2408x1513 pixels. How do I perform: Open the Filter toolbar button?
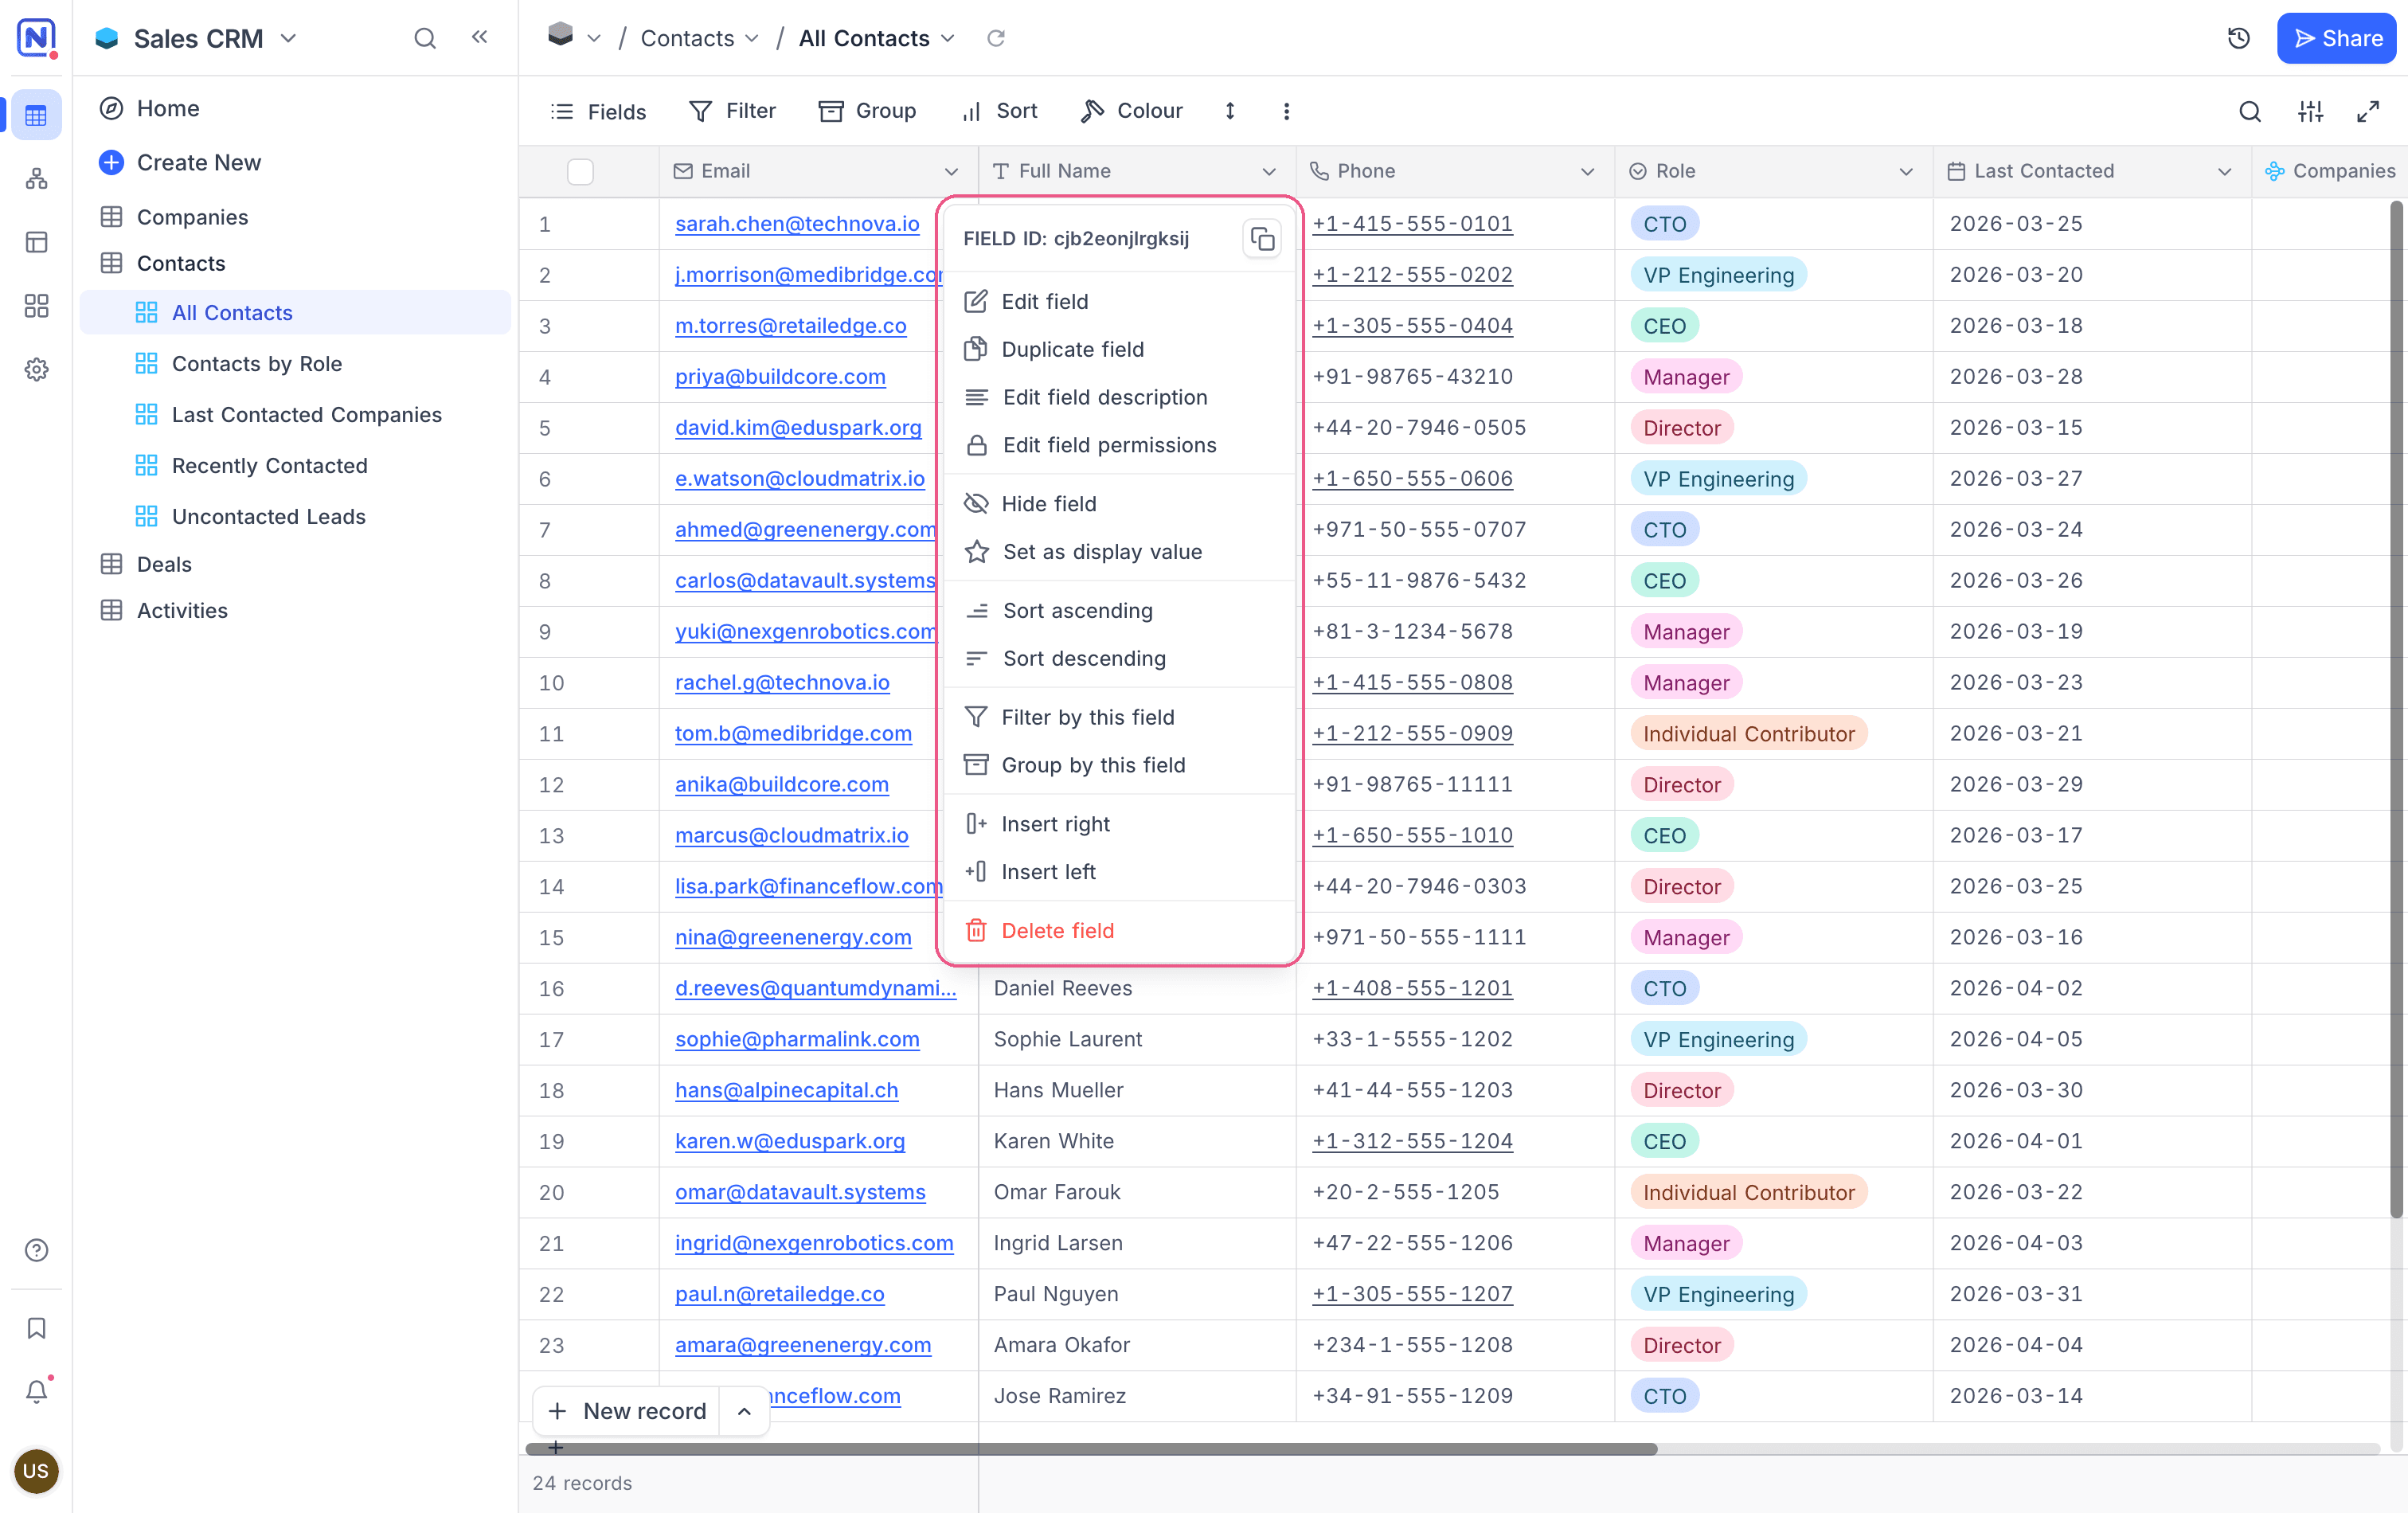click(x=733, y=111)
